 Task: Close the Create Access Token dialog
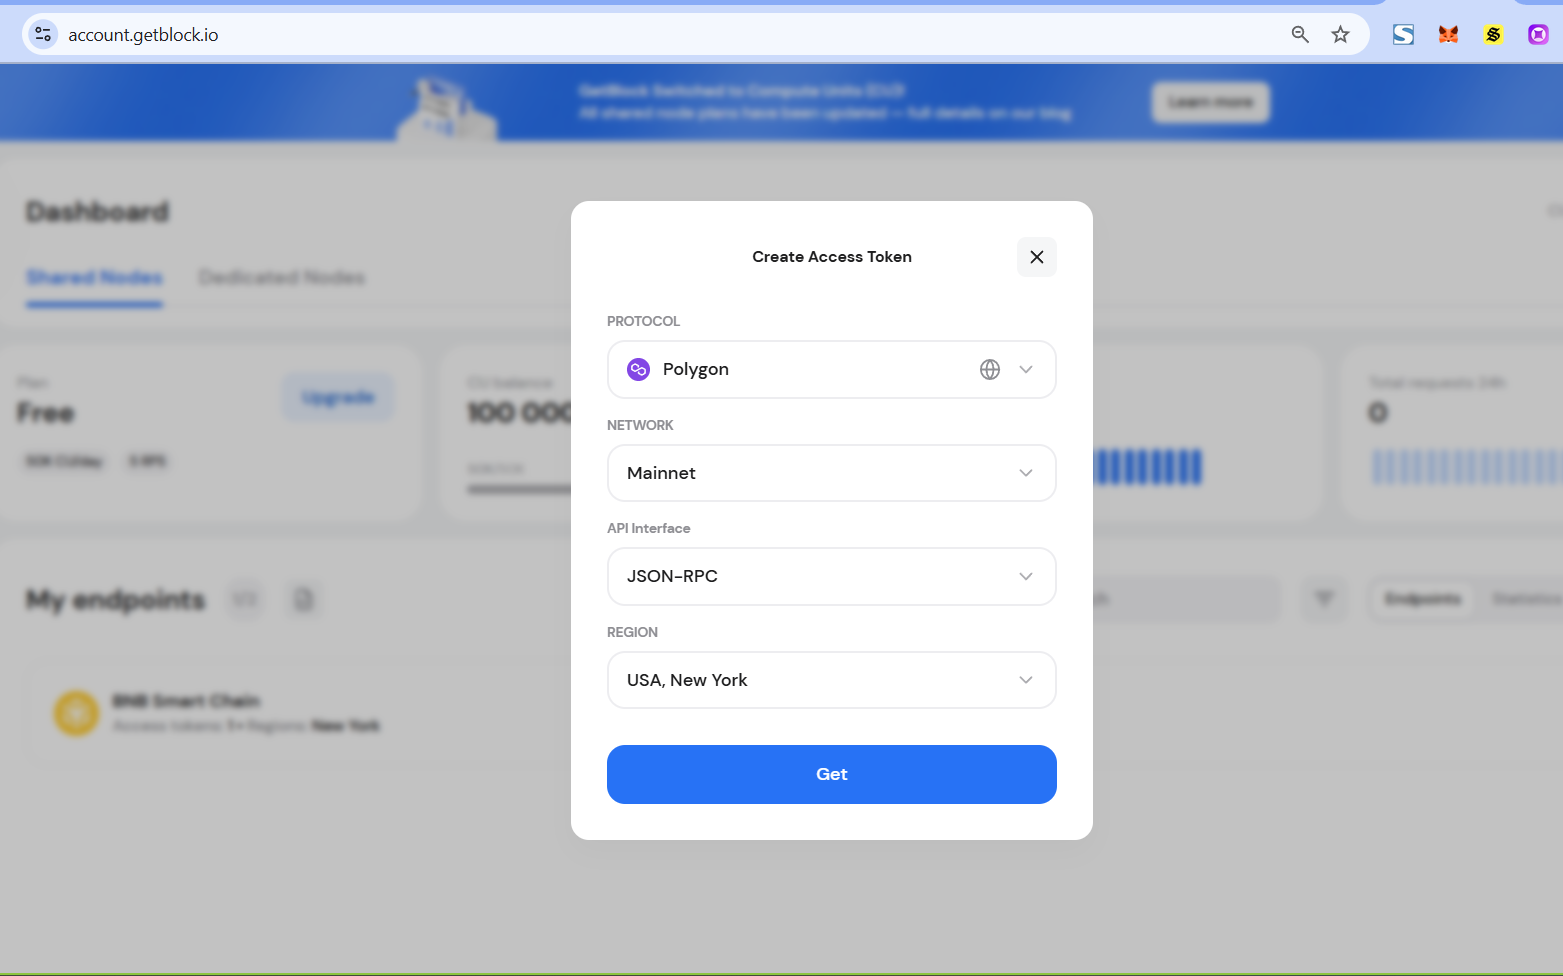click(1036, 257)
